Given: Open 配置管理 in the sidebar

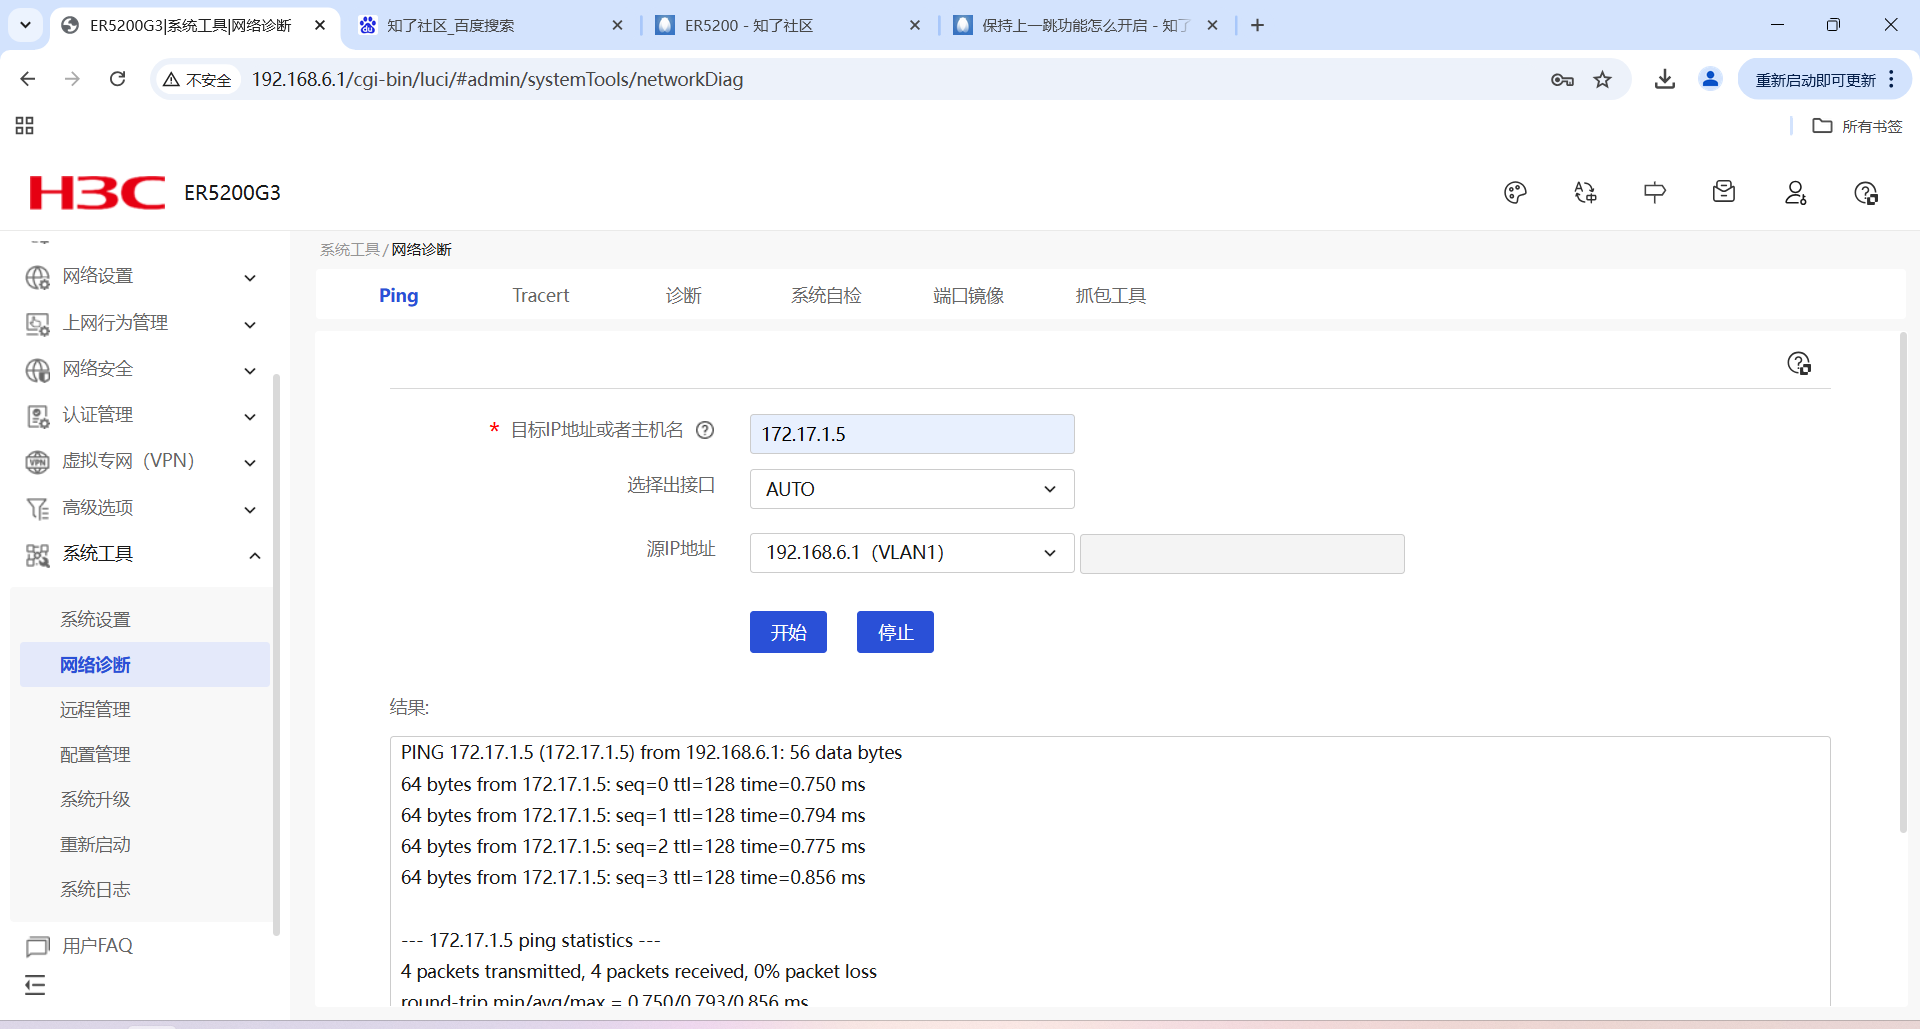Looking at the screenshot, I should pyautogui.click(x=95, y=755).
